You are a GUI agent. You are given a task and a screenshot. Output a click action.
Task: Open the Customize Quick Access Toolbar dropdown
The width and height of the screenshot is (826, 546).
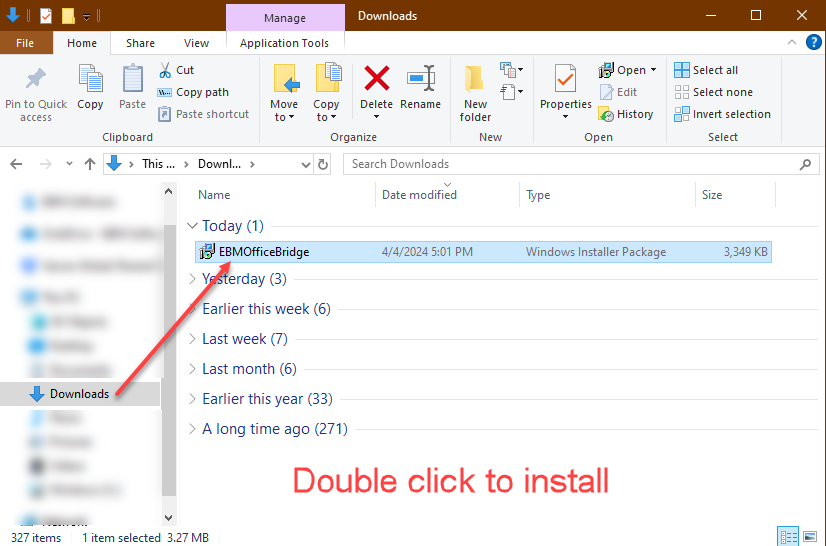pos(86,17)
